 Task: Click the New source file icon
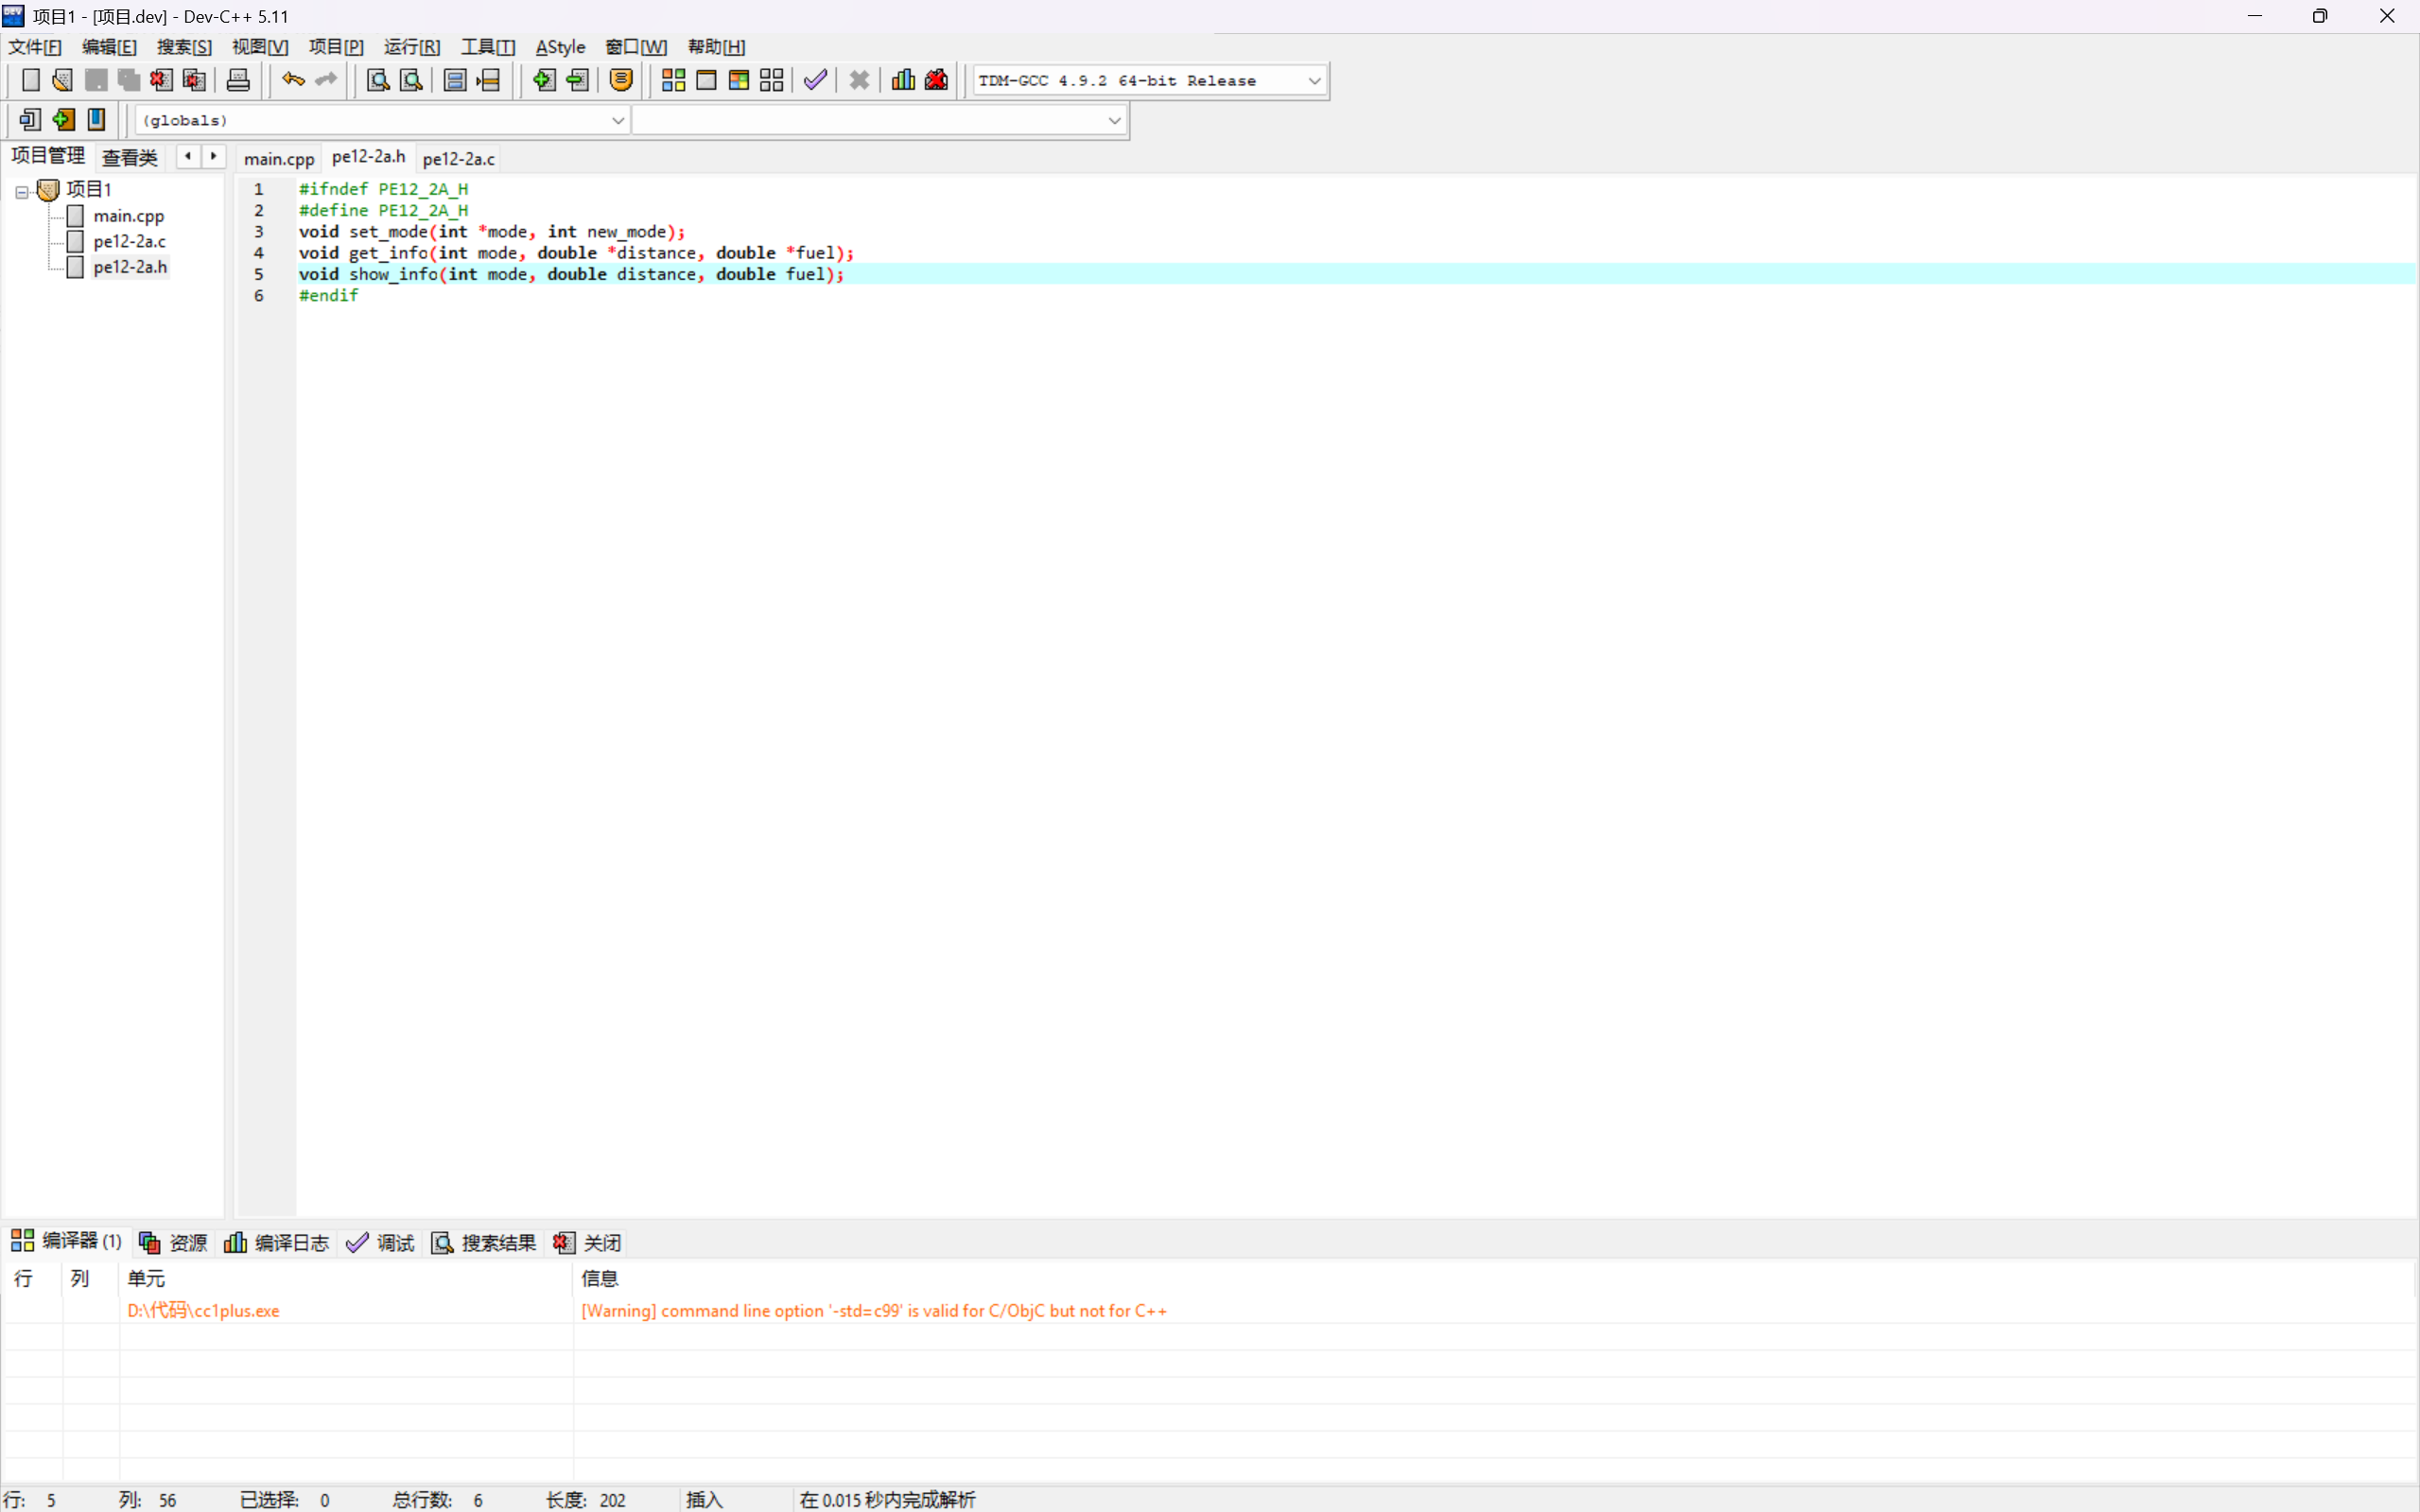[x=30, y=80]
